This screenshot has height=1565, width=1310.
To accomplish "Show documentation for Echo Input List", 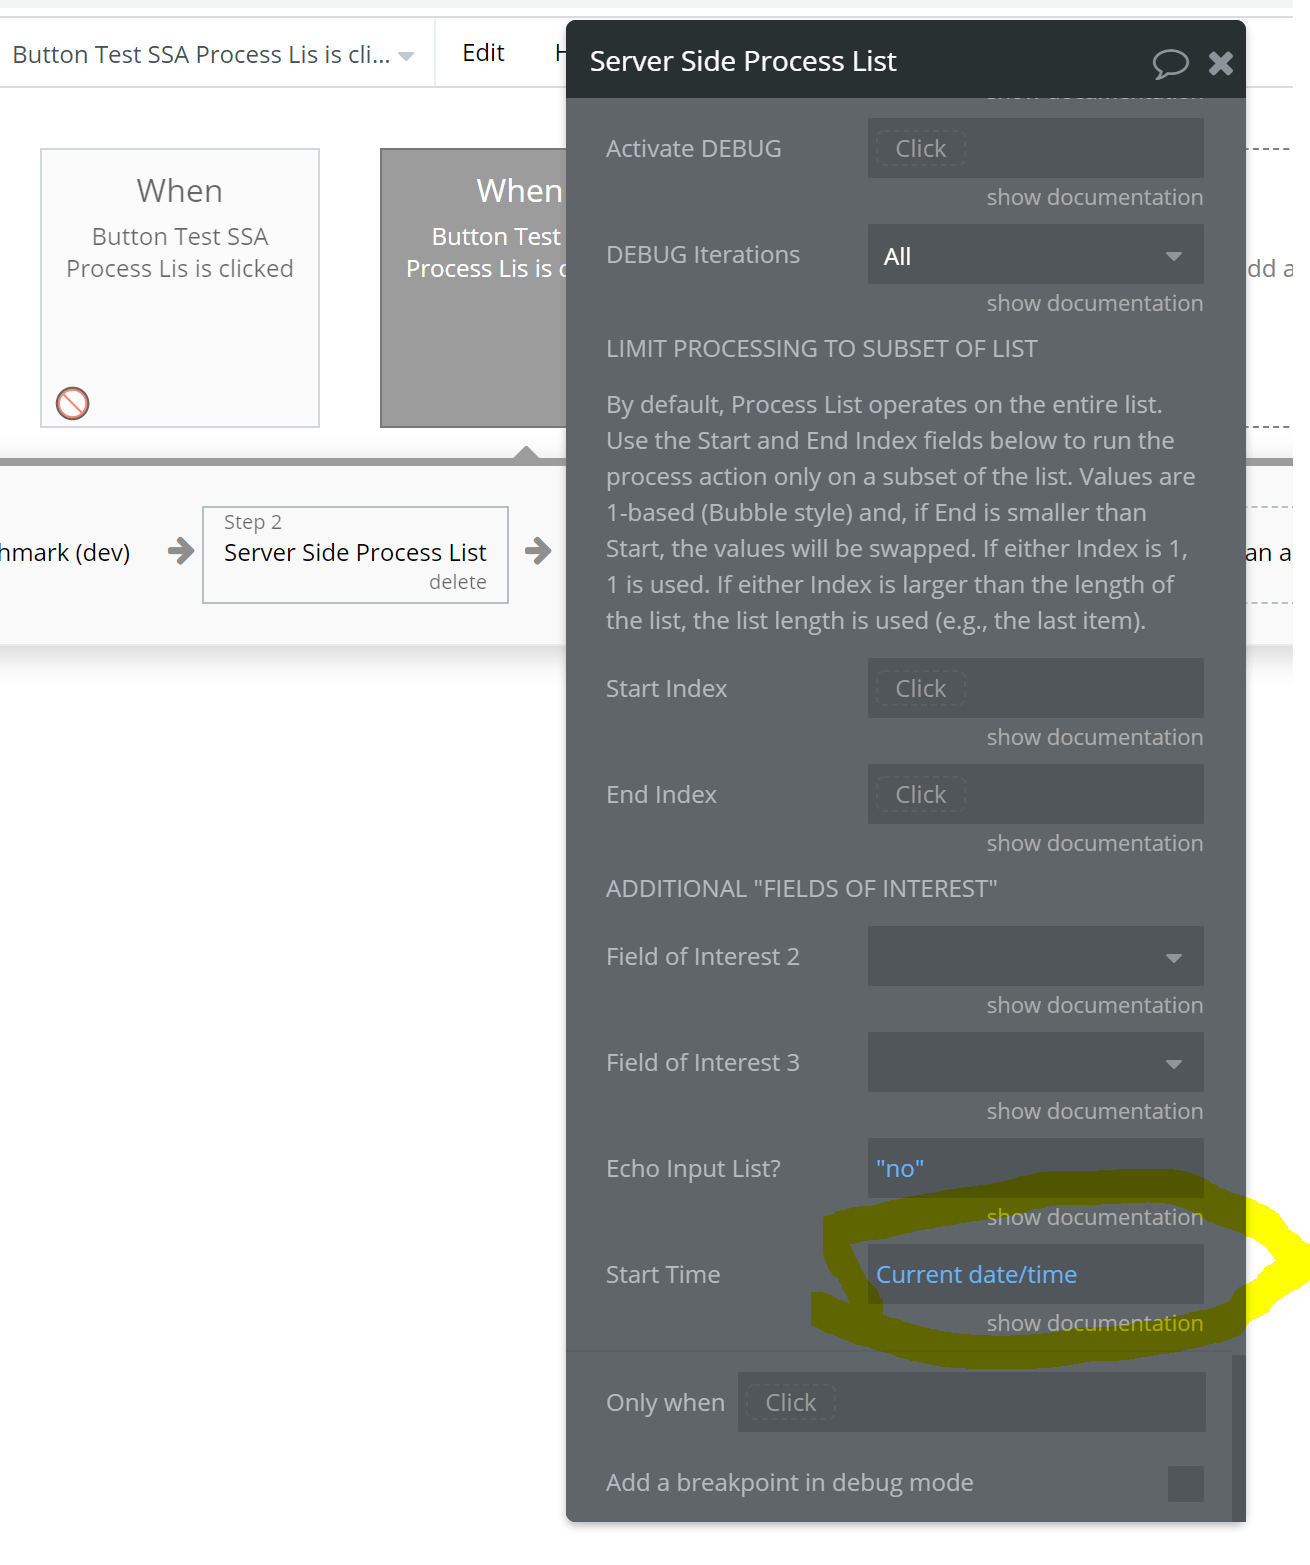I will coord(1094,1218).
